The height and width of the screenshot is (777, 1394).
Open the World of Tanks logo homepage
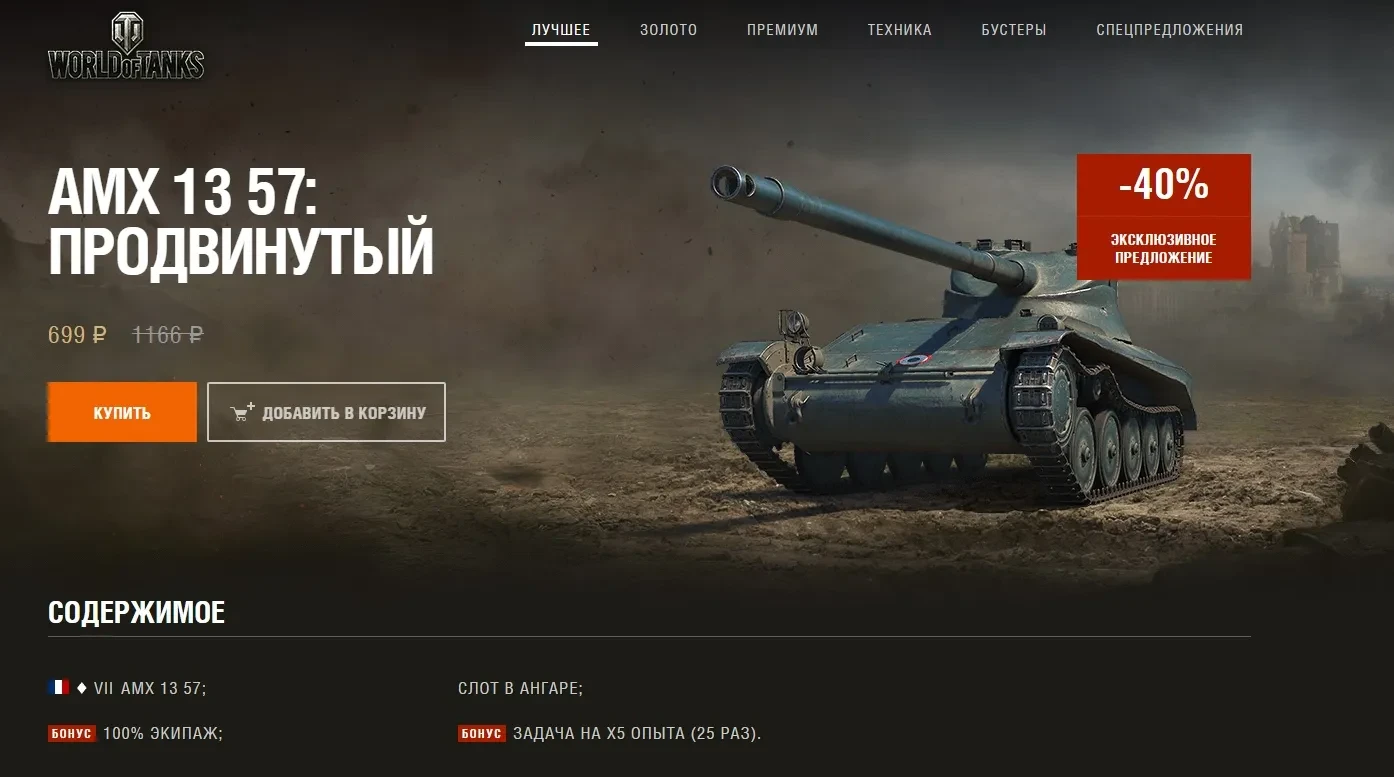pyautogui.click(x=126, y=46)
